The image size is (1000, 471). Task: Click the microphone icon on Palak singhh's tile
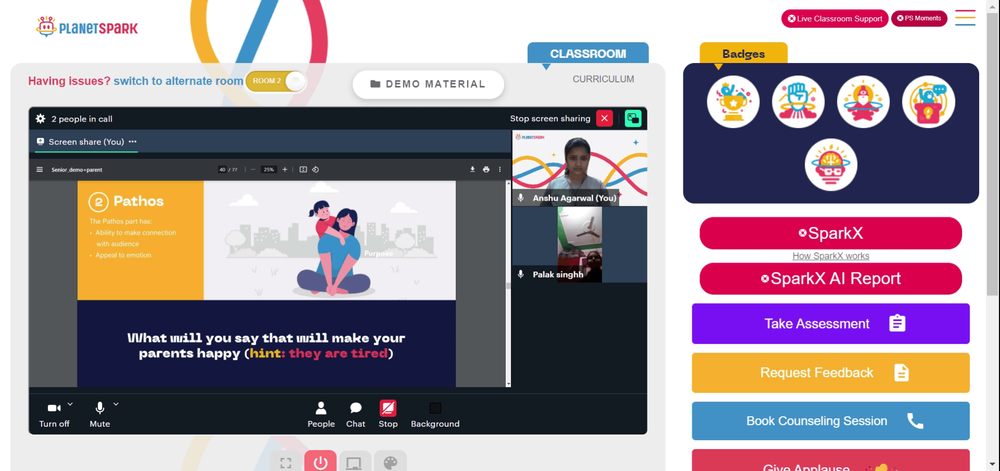tap(521, 274)
